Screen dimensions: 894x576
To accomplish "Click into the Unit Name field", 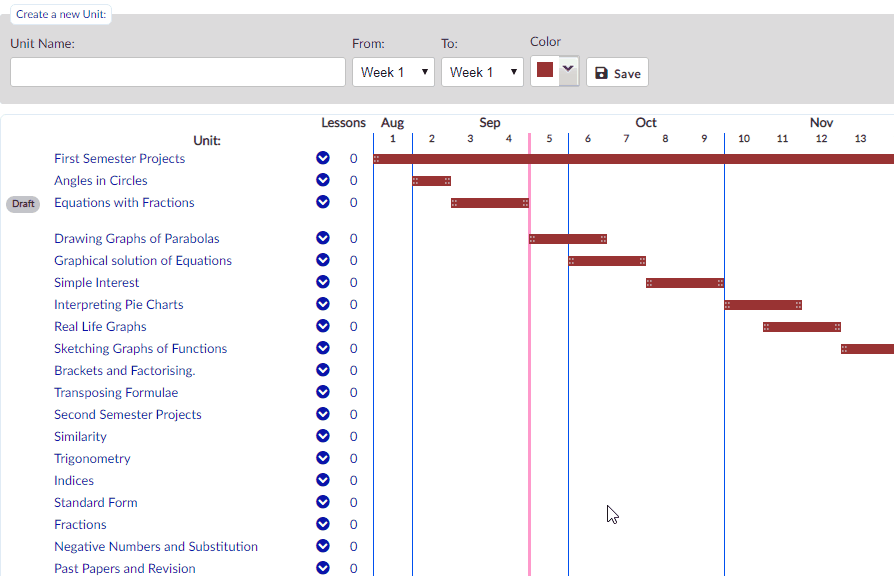I will (x=178, y=72).
